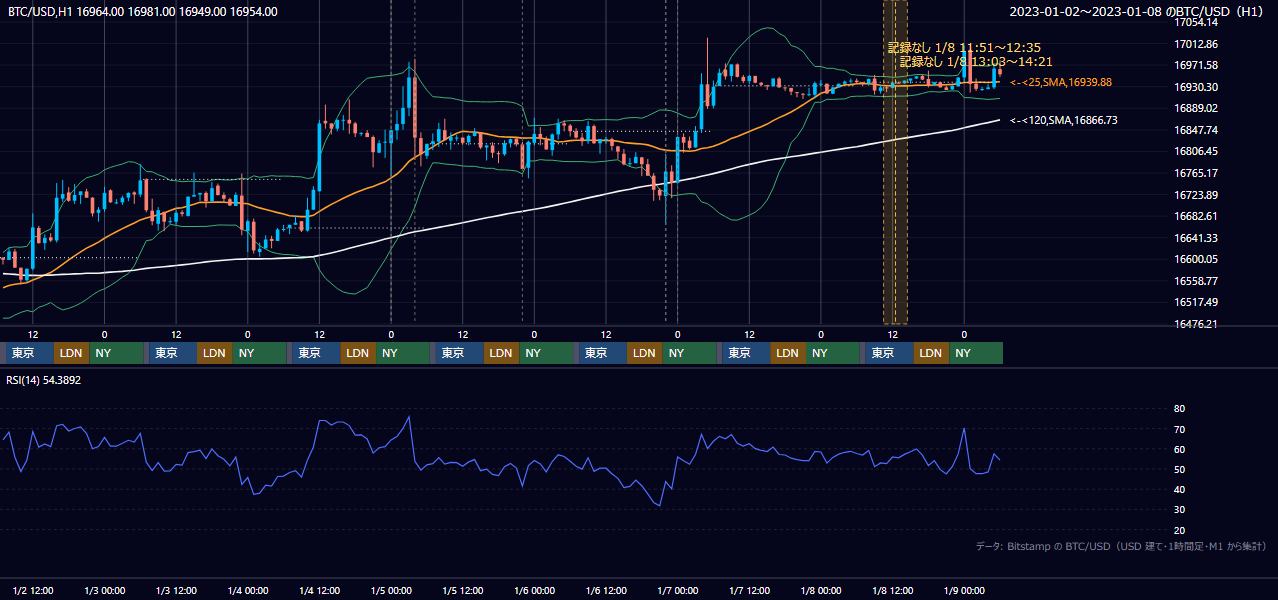Click price axis label 16971.58
This screenshot has height=600, width=1278.
tap(1195, 65)
